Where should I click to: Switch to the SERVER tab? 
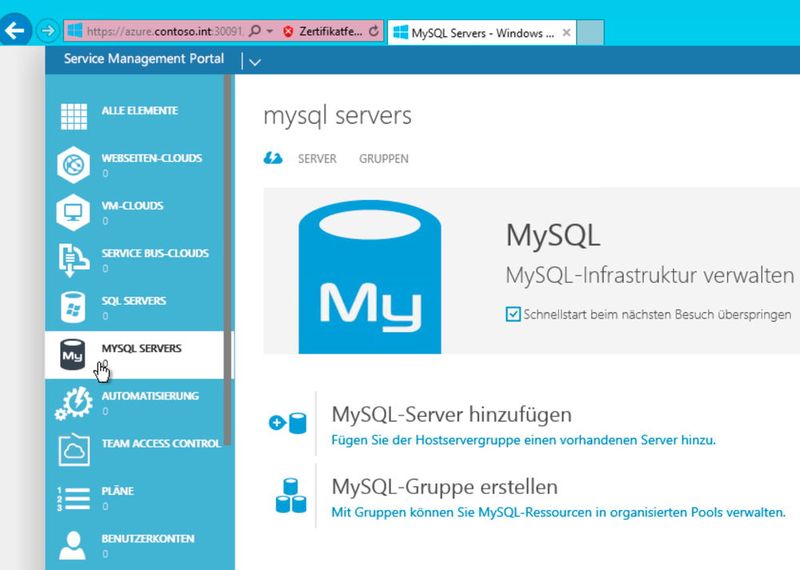coord(317,159)
